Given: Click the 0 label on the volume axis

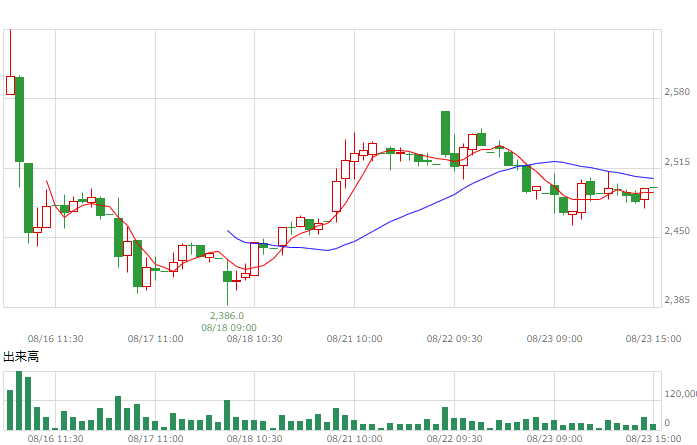Looking at the screenshot, I should (667, 423).
